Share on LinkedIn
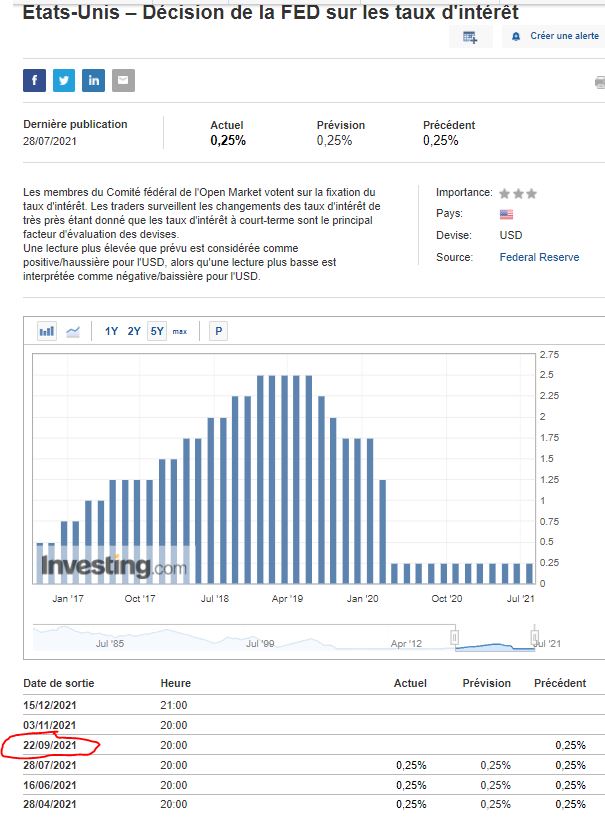Screen dimensions: 605x822 point(94,80)
